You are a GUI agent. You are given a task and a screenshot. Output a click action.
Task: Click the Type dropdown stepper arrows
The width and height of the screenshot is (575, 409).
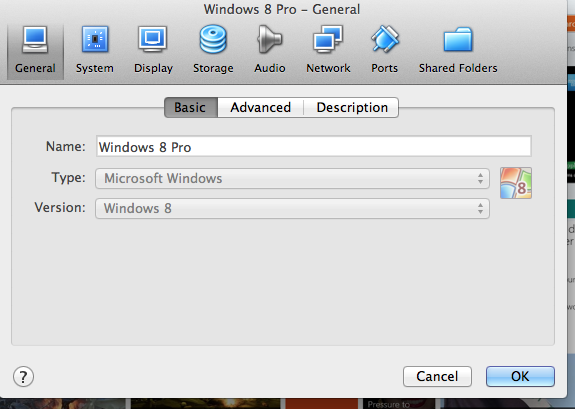(x=480, y=179)
